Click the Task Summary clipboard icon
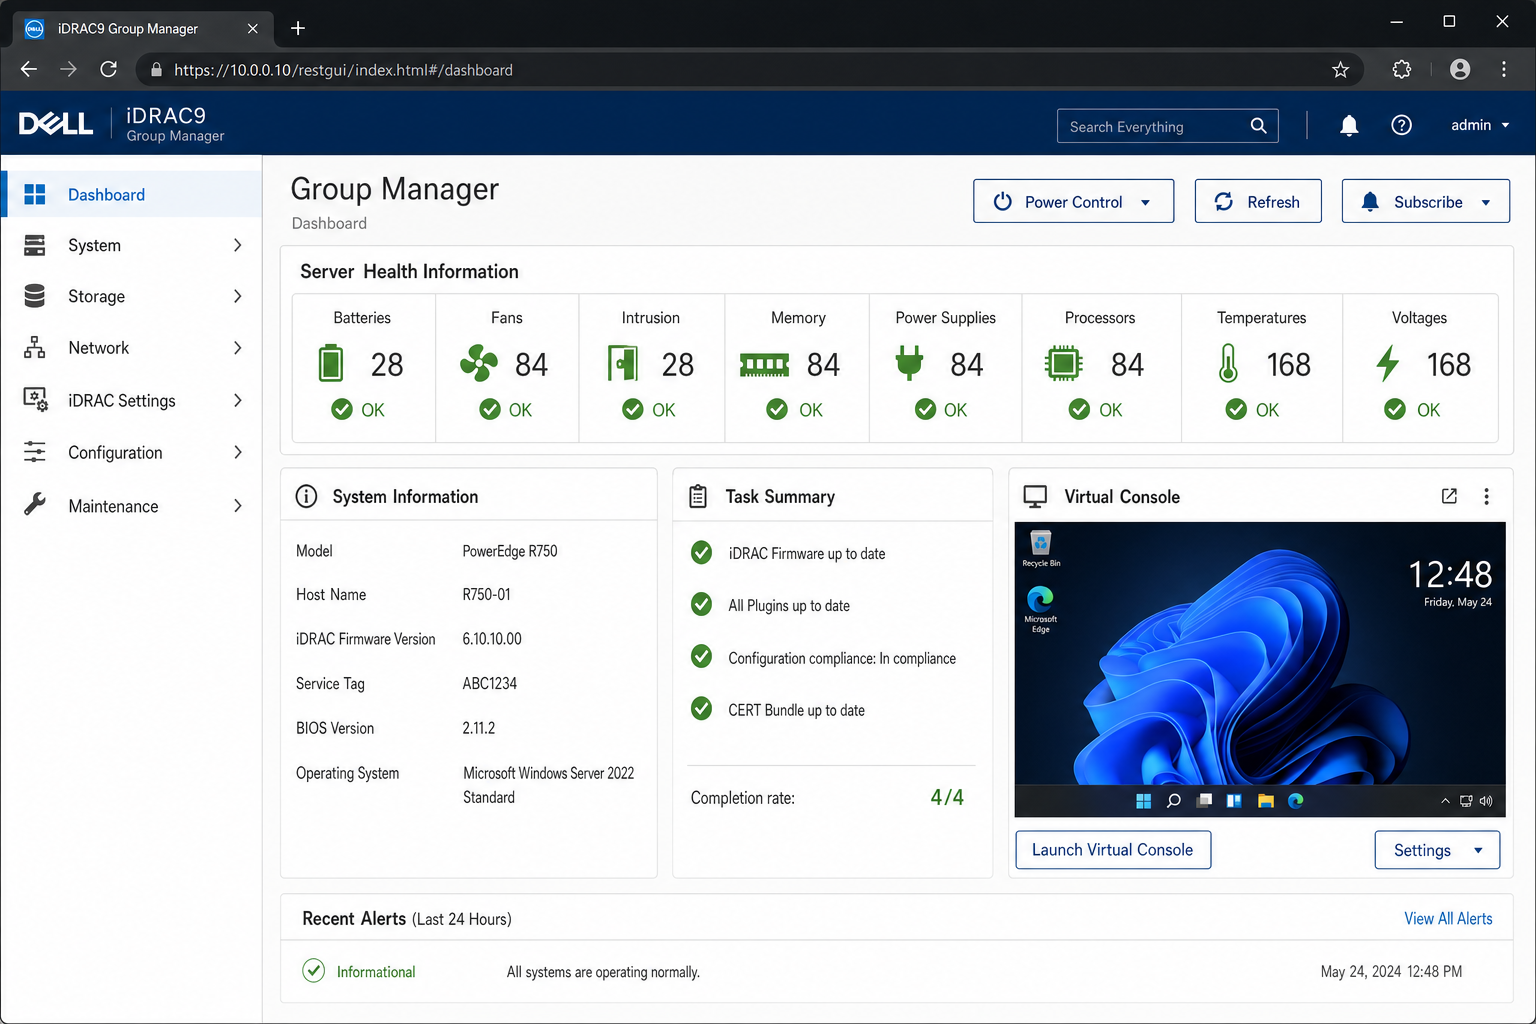 (x=698, y=496)
